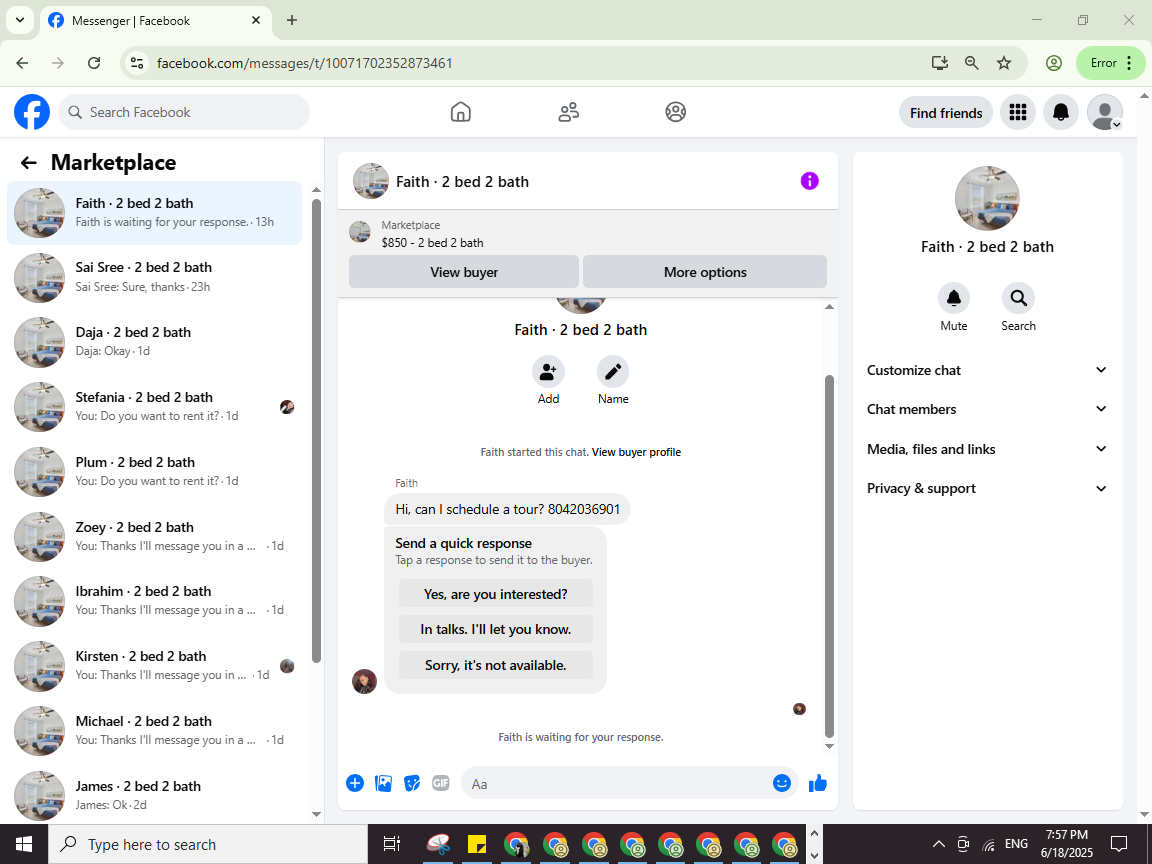Open the Messenger | Facebook browser tab
Screen dimensions: 1152x864
coord(154,21)
